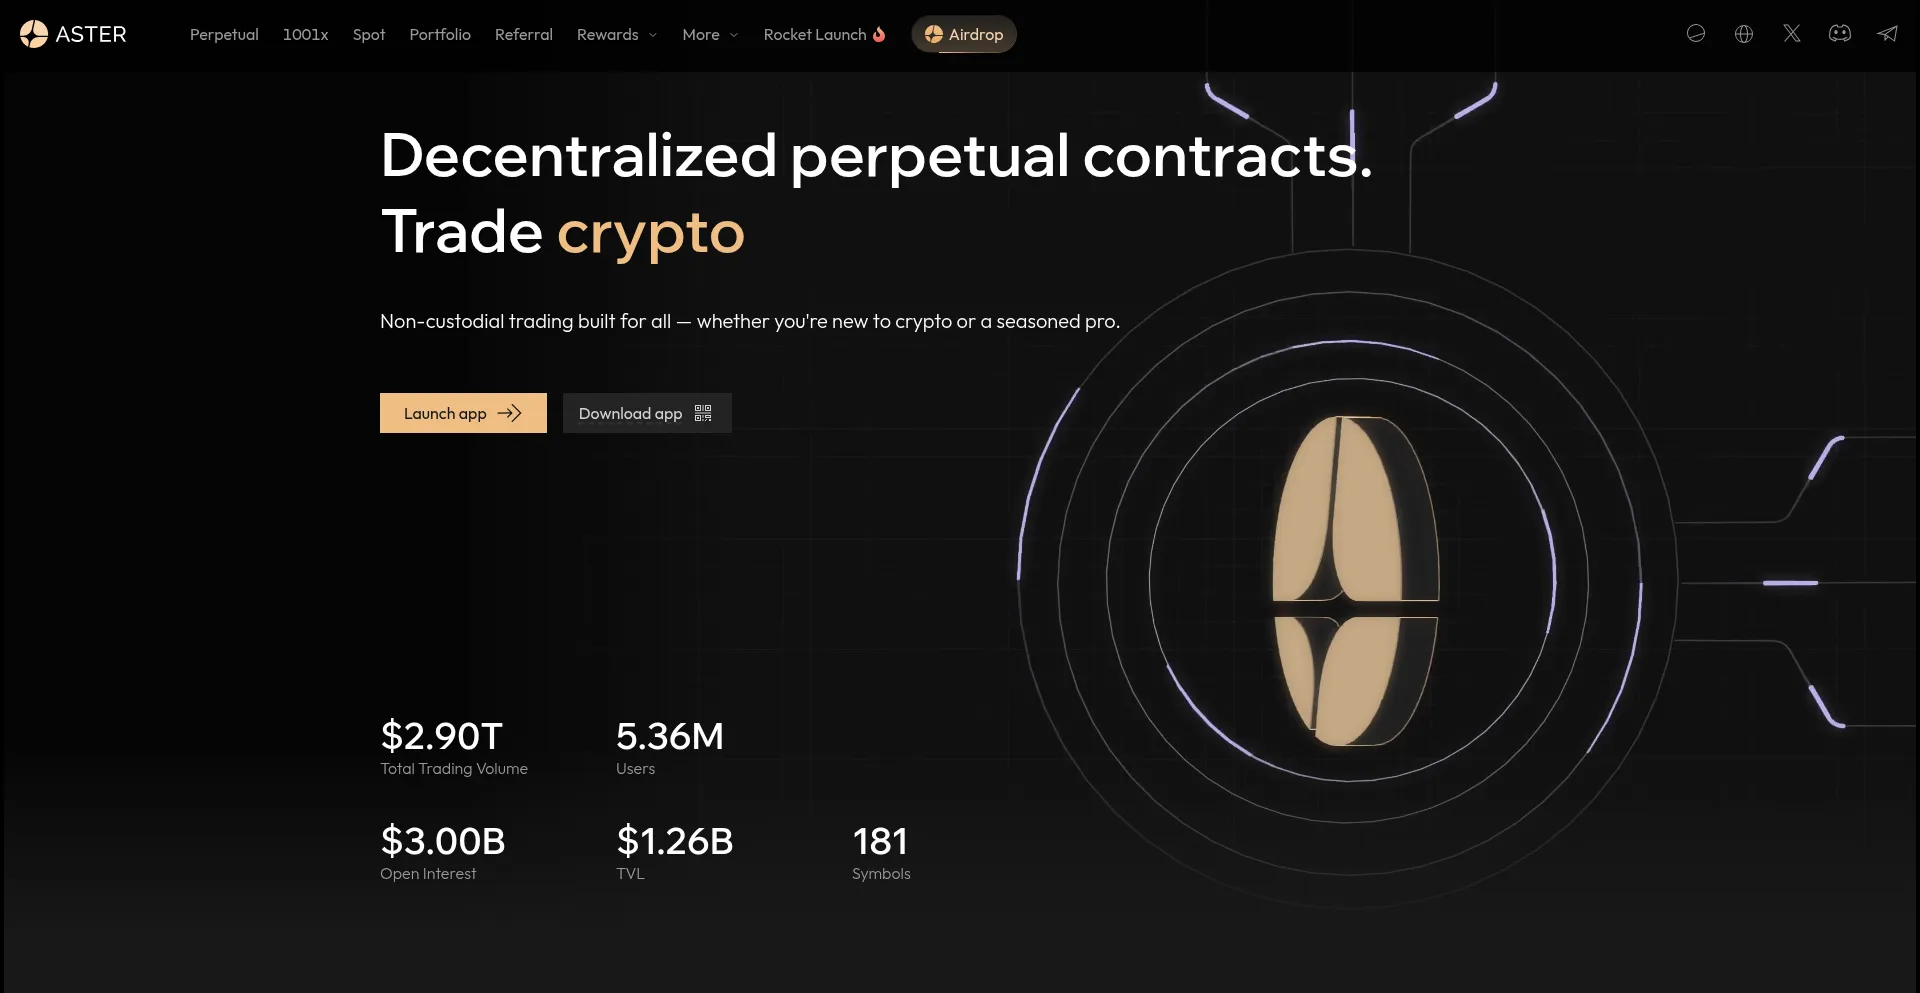
Task: Open the Perpetual menu item
Action: [x=224, y=34]
